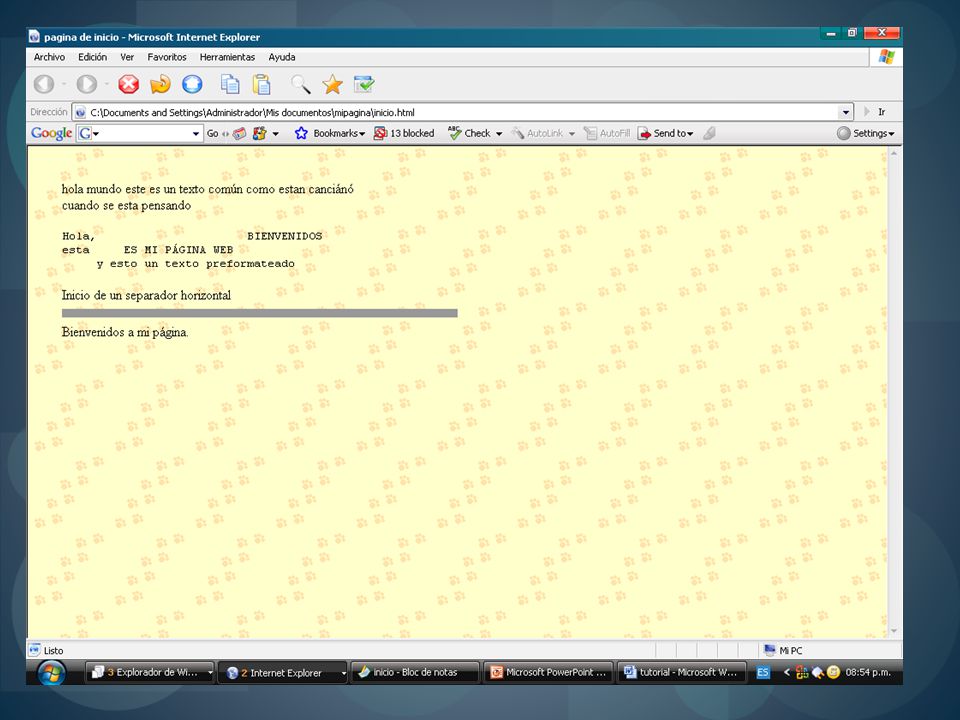960x720 pixels.
Task: Click the blue Bookmarks star icon
Action: tap(301, 133)
